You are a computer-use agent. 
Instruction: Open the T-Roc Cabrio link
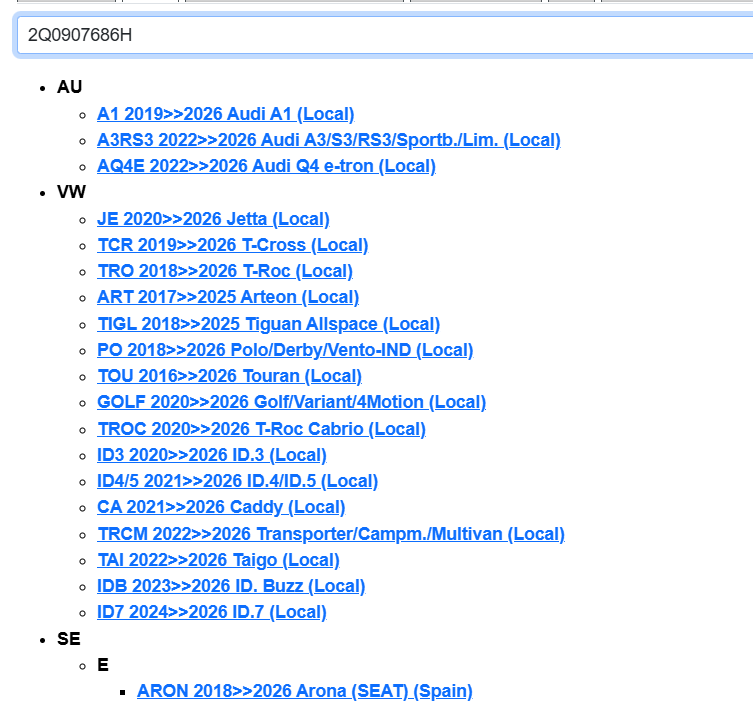[x=261, y=429]
